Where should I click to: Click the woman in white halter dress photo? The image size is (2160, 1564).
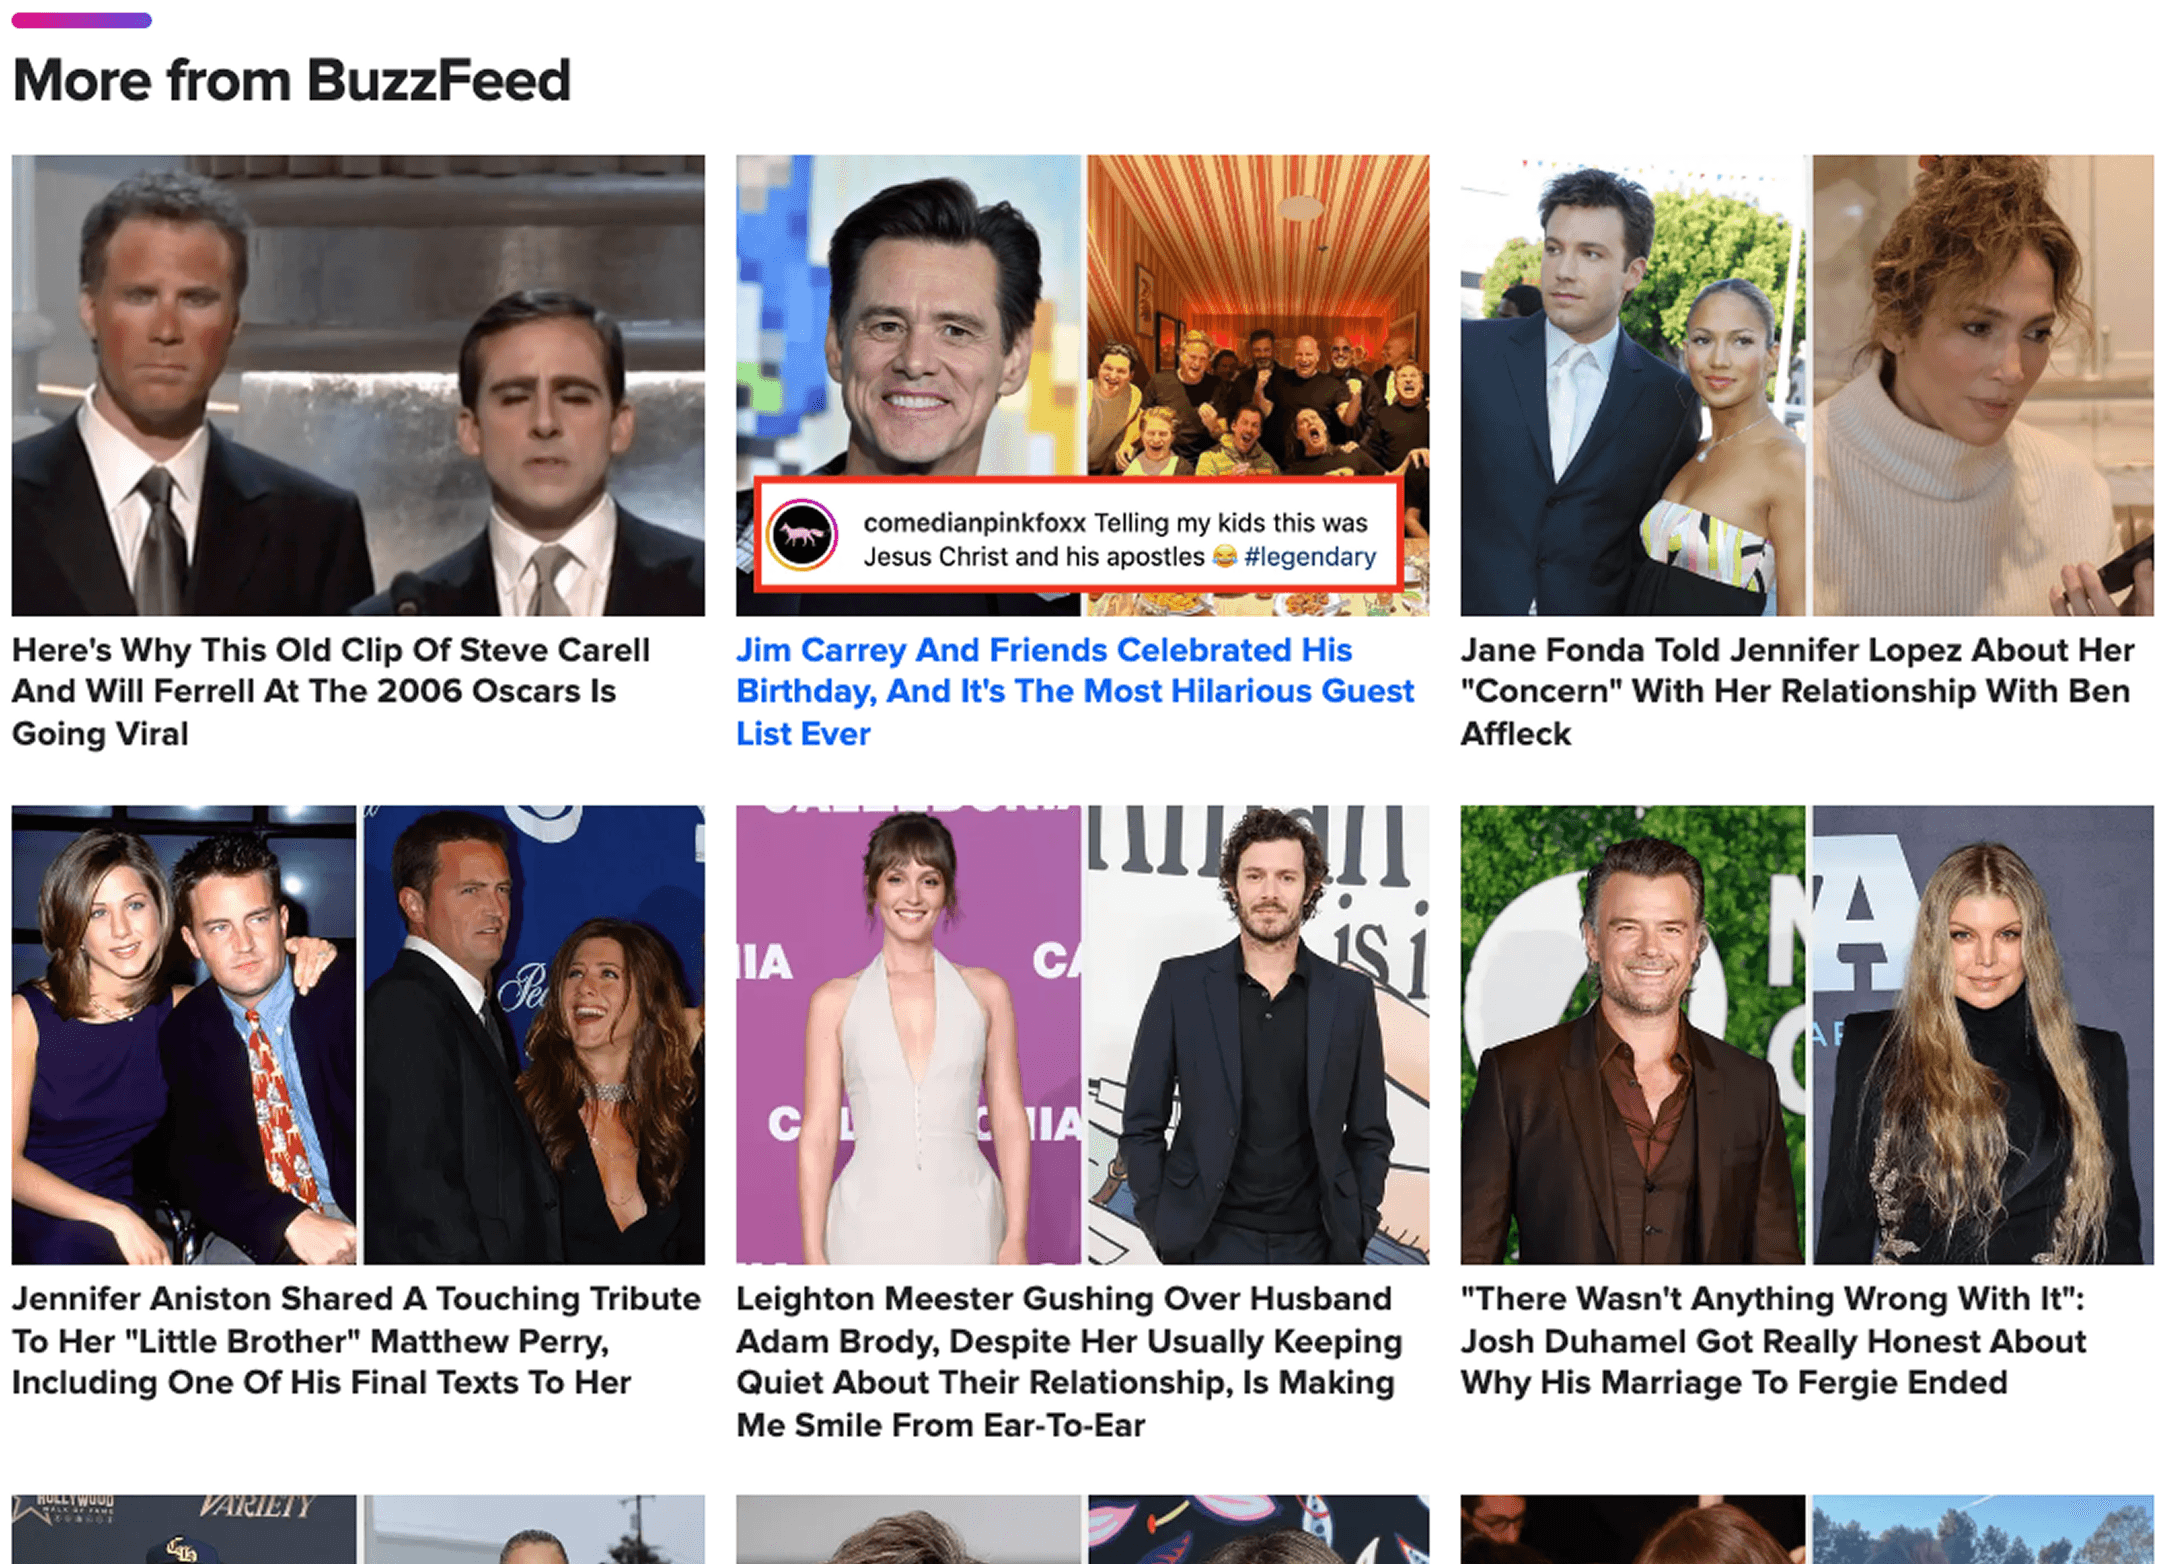pos(908,1034)
